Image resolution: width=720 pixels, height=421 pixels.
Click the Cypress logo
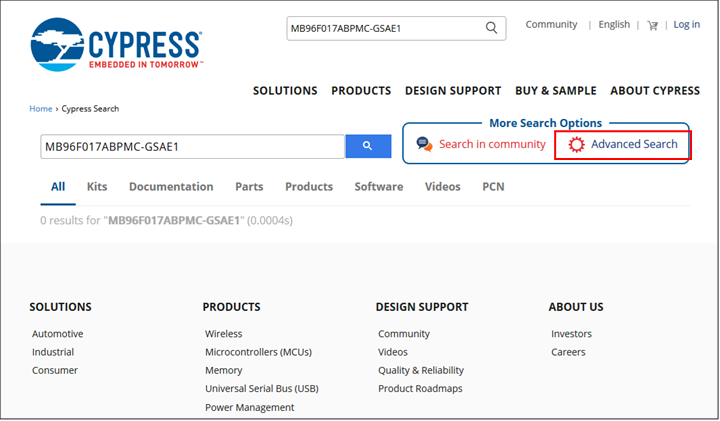click(x=116, y=47)
